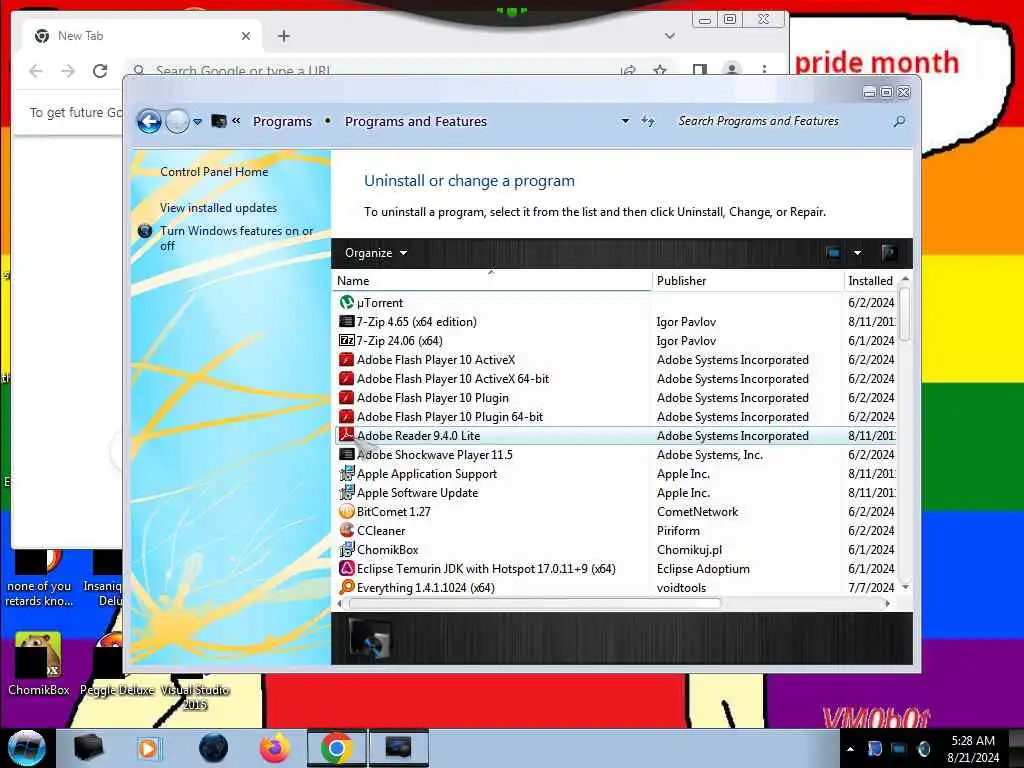The image size is (1024, 768).
Task: Select the Eclipse Adoptium publisher cell
Action: (703, 568)
